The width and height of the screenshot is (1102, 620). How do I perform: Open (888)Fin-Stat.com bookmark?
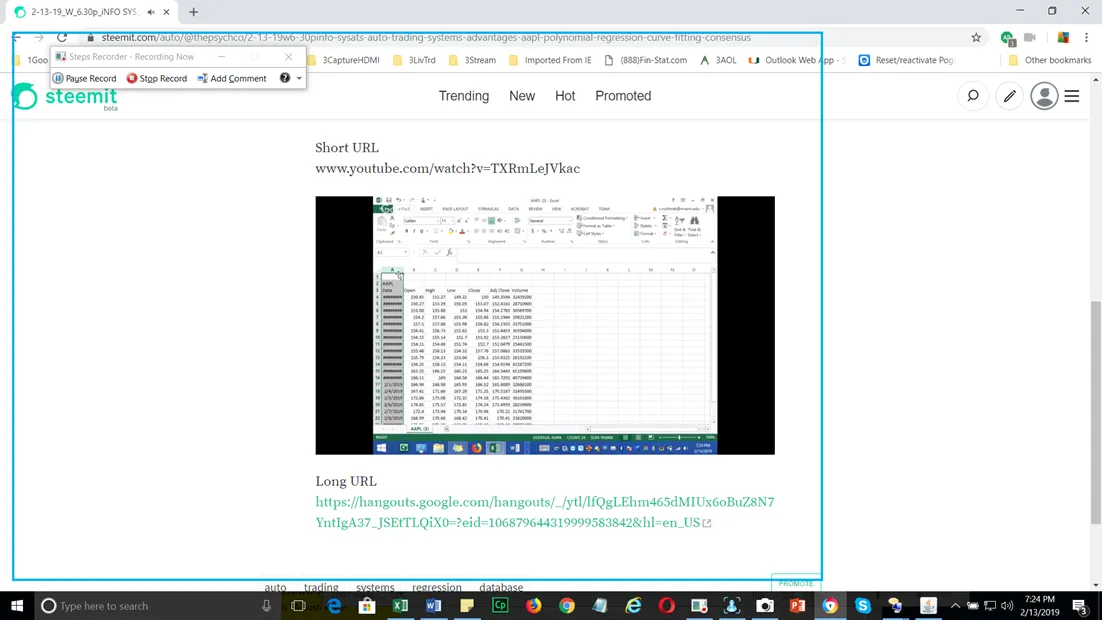645,60
